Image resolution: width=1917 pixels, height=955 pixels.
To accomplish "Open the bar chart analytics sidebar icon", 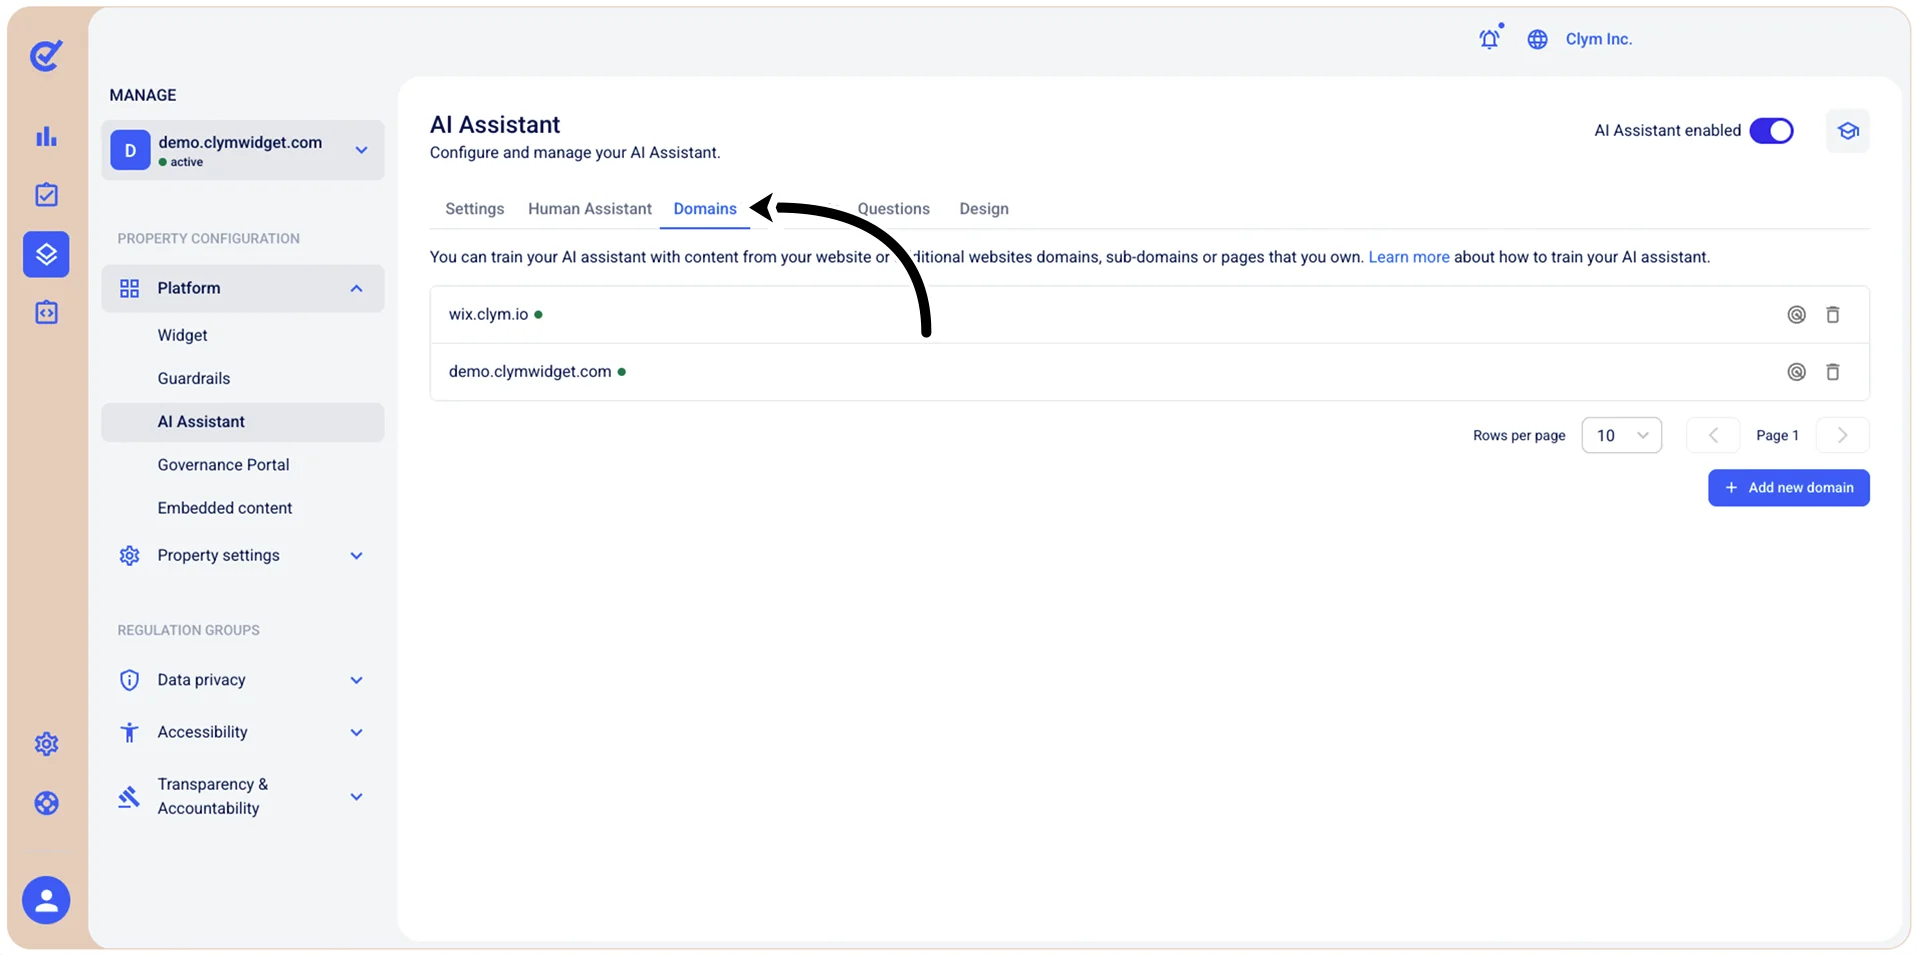I will pyautogui.click(x=46, y=137).
